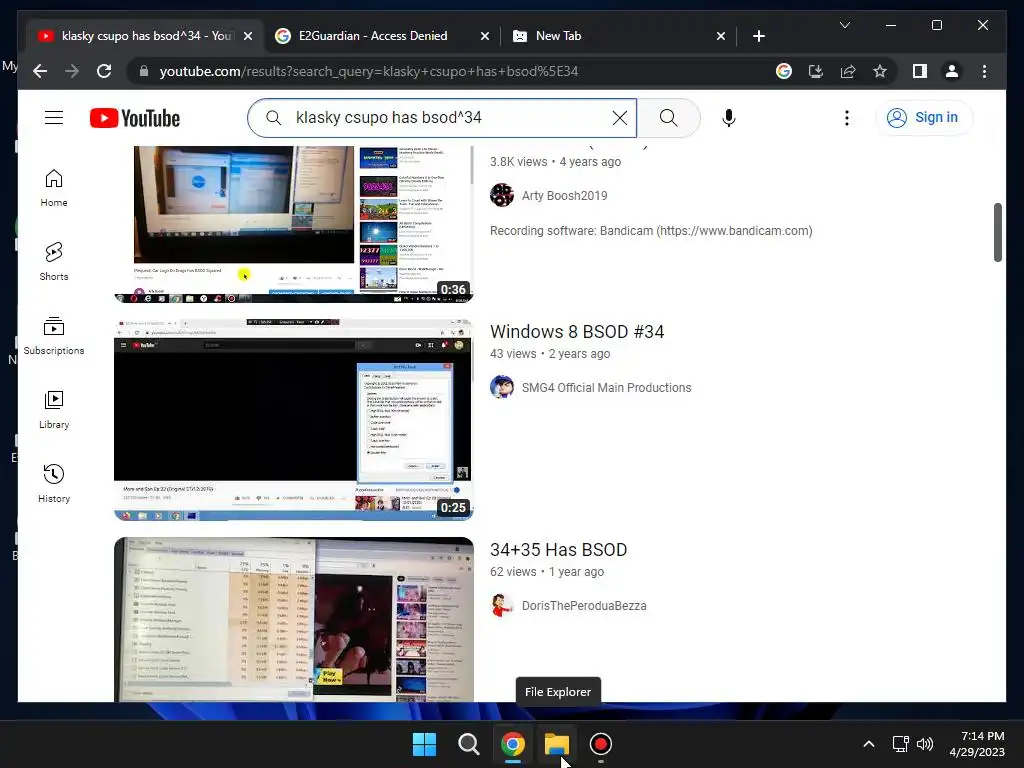Go forward with the browser forward arrow
1024x768 pixels.
(x=72, y=71)
